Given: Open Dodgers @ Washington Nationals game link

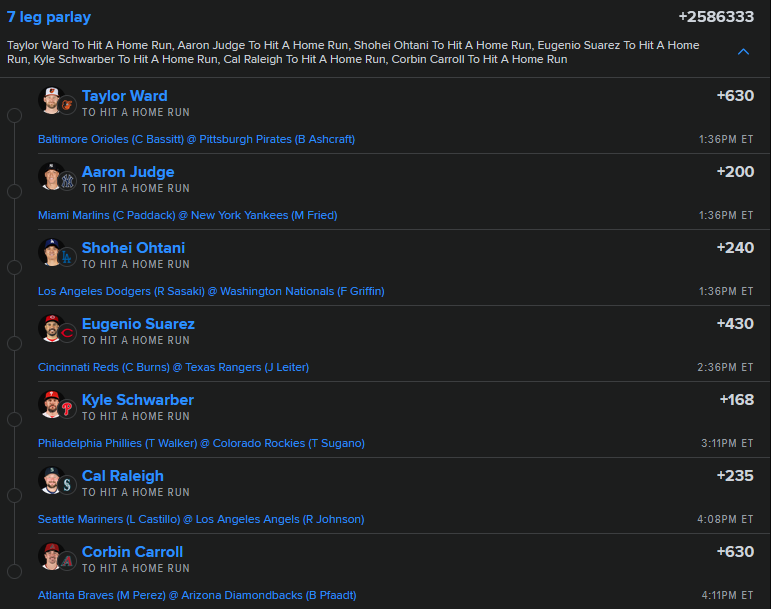Looking at the screenshot, I should click(x=211, y=291).
